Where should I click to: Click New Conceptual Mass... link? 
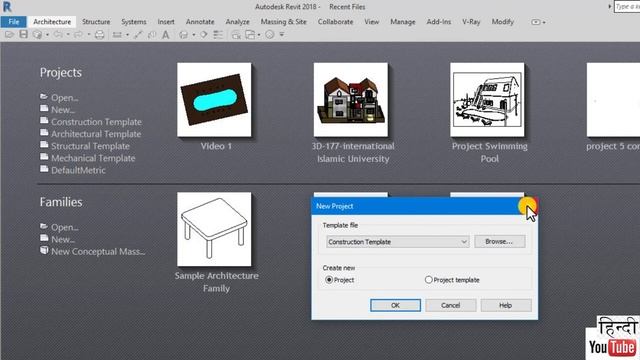pos(98,251)
